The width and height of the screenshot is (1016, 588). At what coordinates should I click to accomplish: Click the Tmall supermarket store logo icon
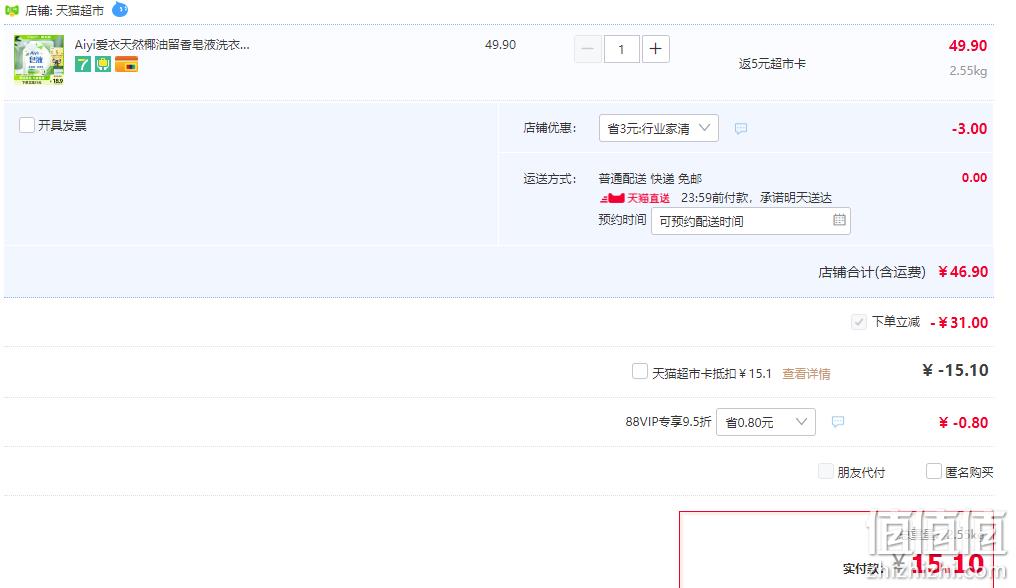[x=12, y=10]
